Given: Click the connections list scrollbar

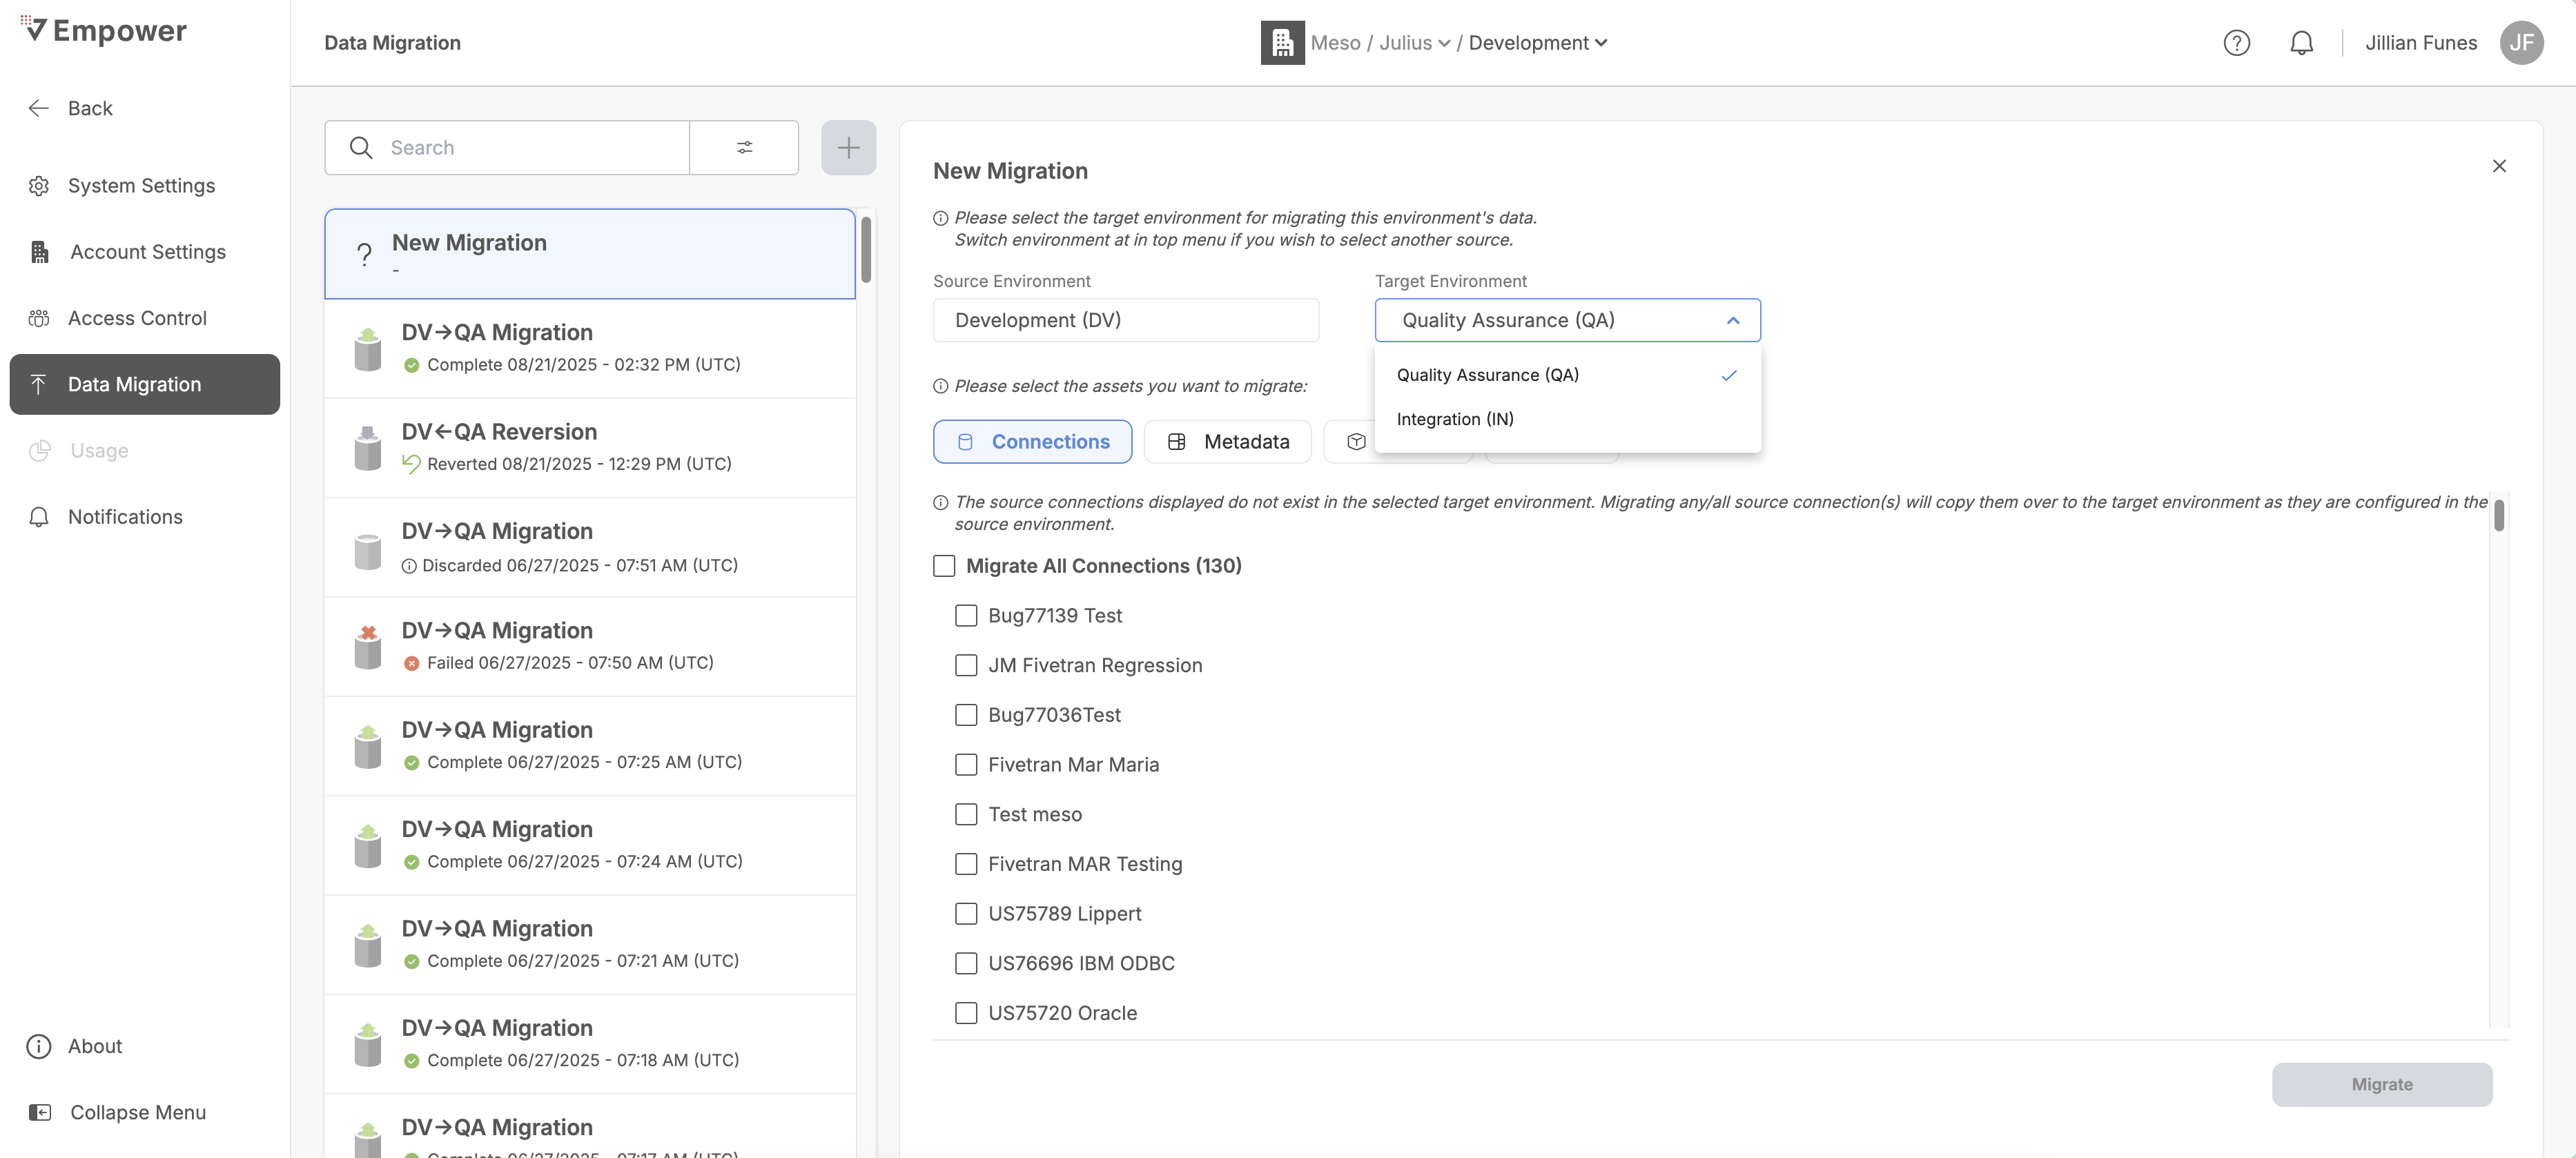Looking at the screenshot, I should coord(2498,516).
